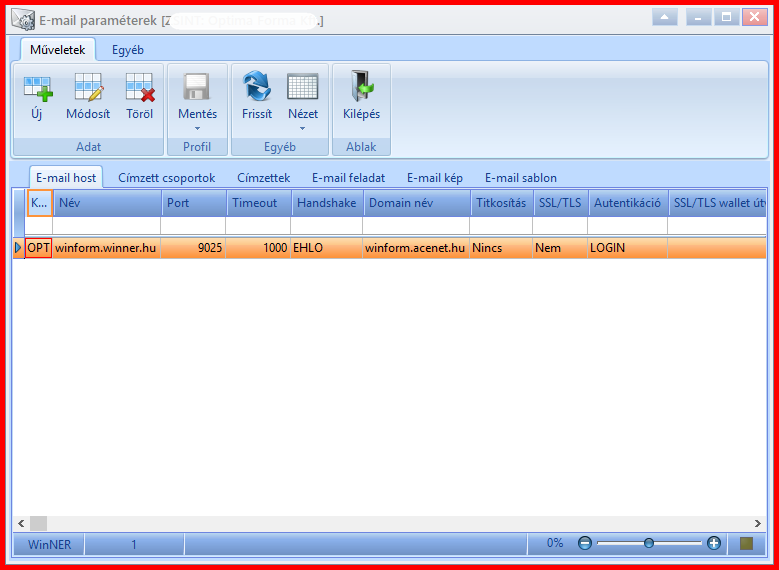
Task: Click the zoom out minus icon
Action: [585, 543]
